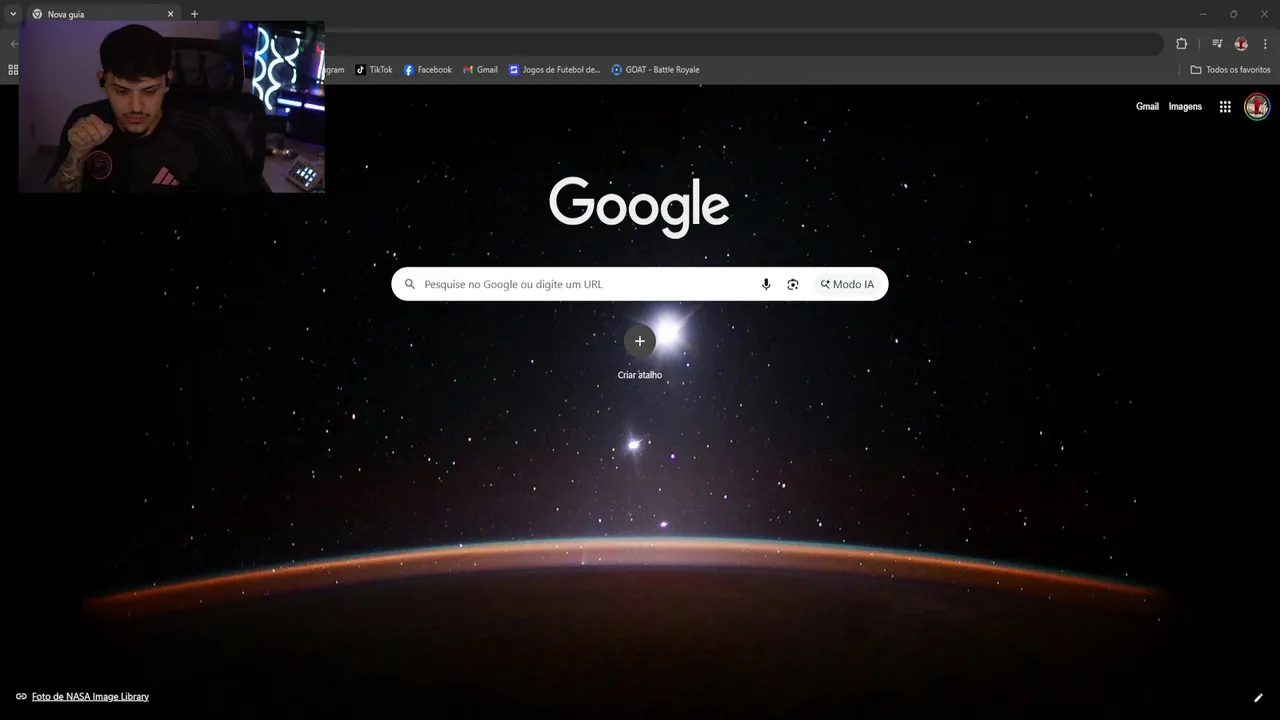Open Modo IA search mode
Image resolution: width=1280 pixels, height=720 pixels.
click(847, 284)
